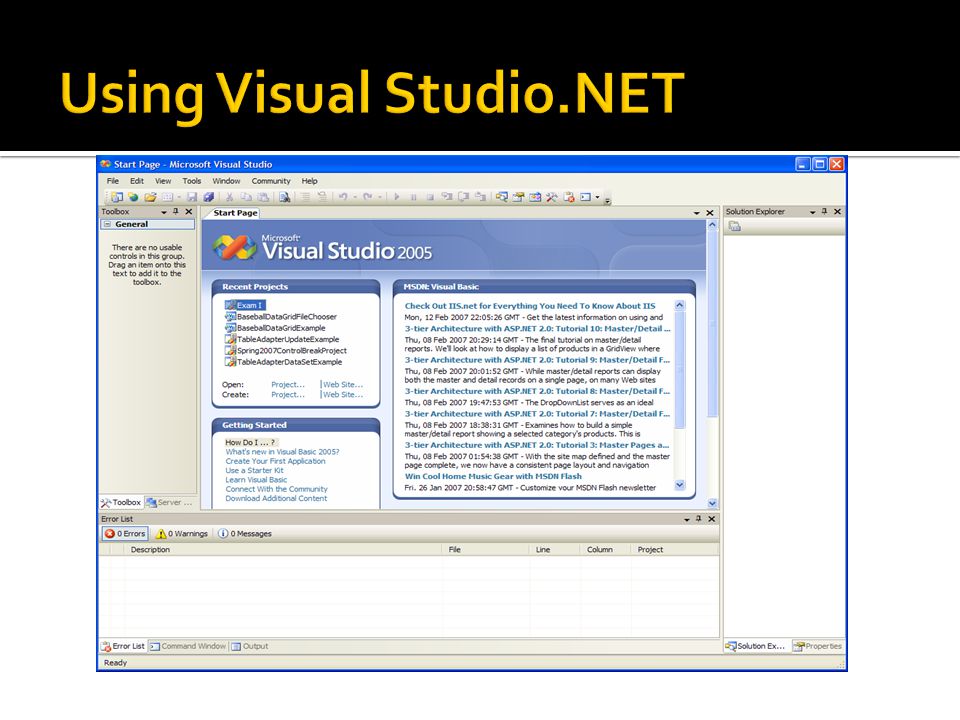Open the Add New Item dropdown arrow
This screenshot has width=960, height=720.
(179, 197)
